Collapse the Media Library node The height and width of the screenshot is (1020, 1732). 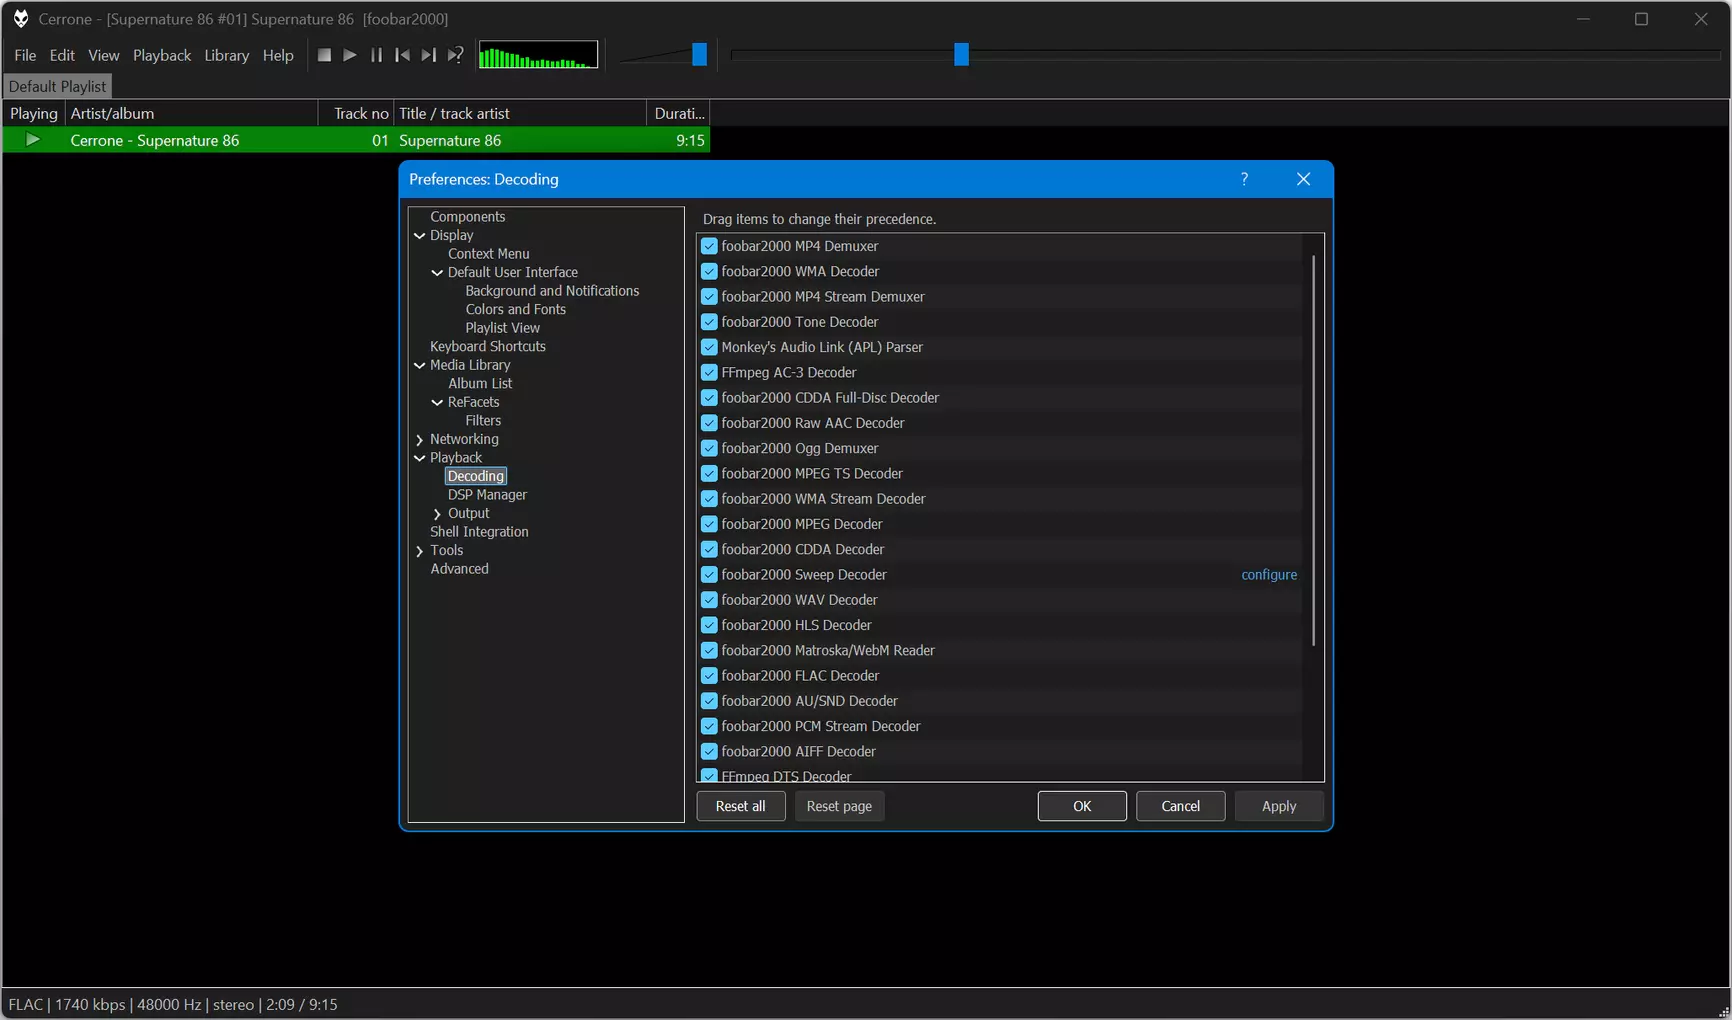[420, 366]
